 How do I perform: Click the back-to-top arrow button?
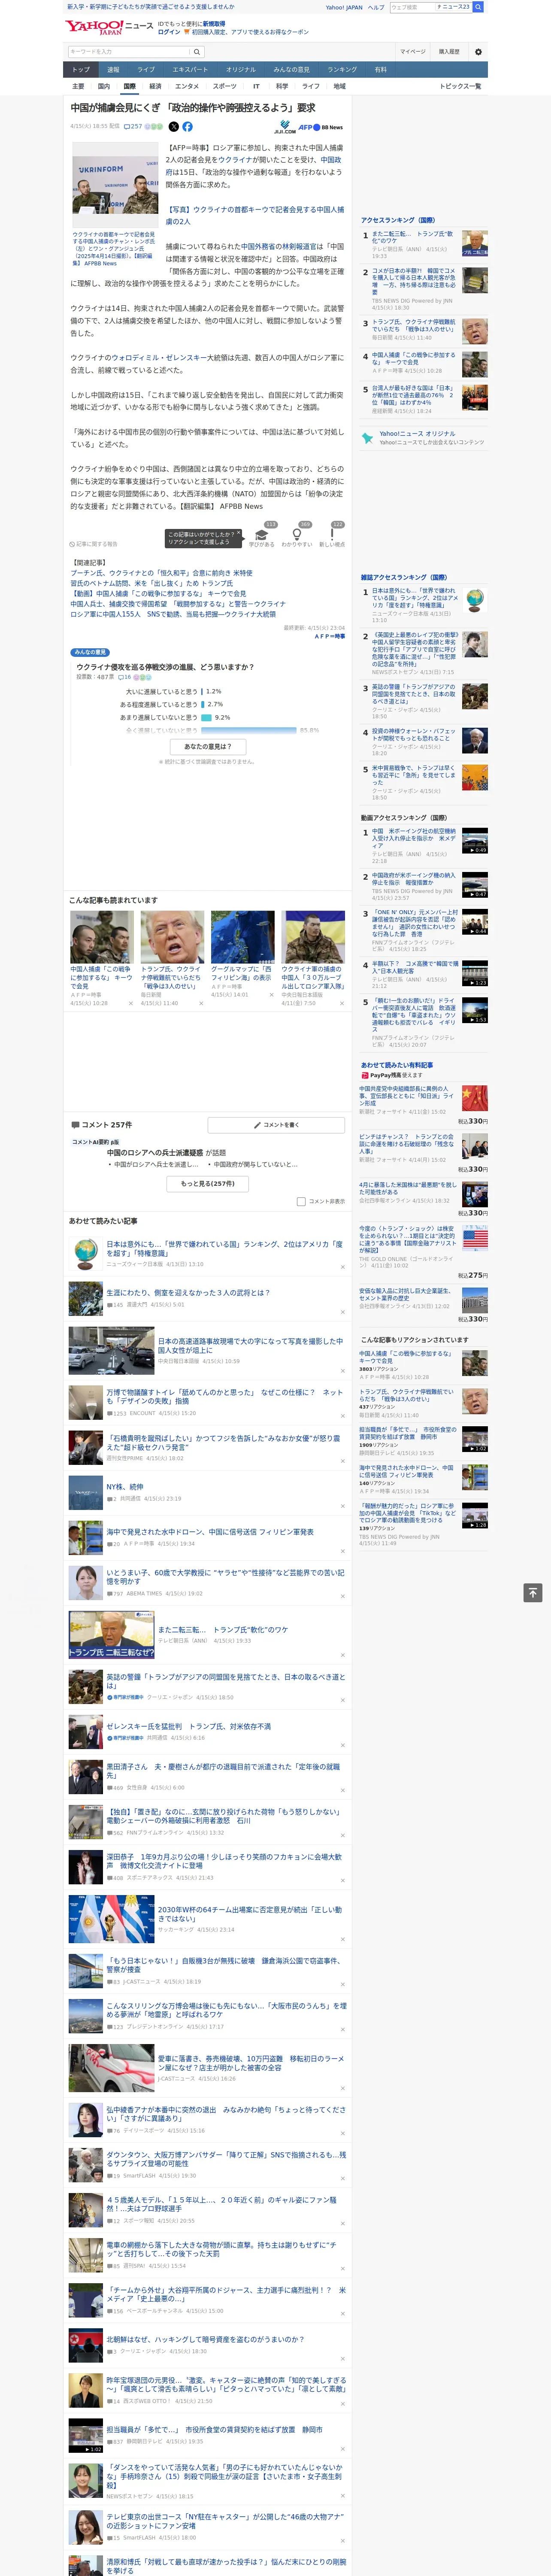[533, 1593]
